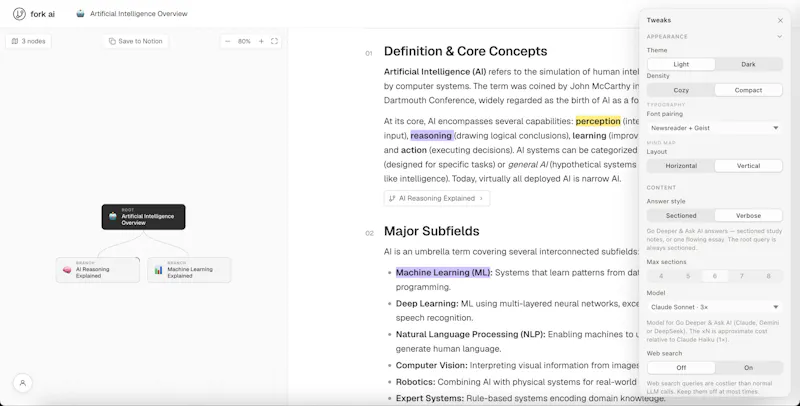
Task: Click the Major Subfields heading
Action: click(x=432, y=231)
